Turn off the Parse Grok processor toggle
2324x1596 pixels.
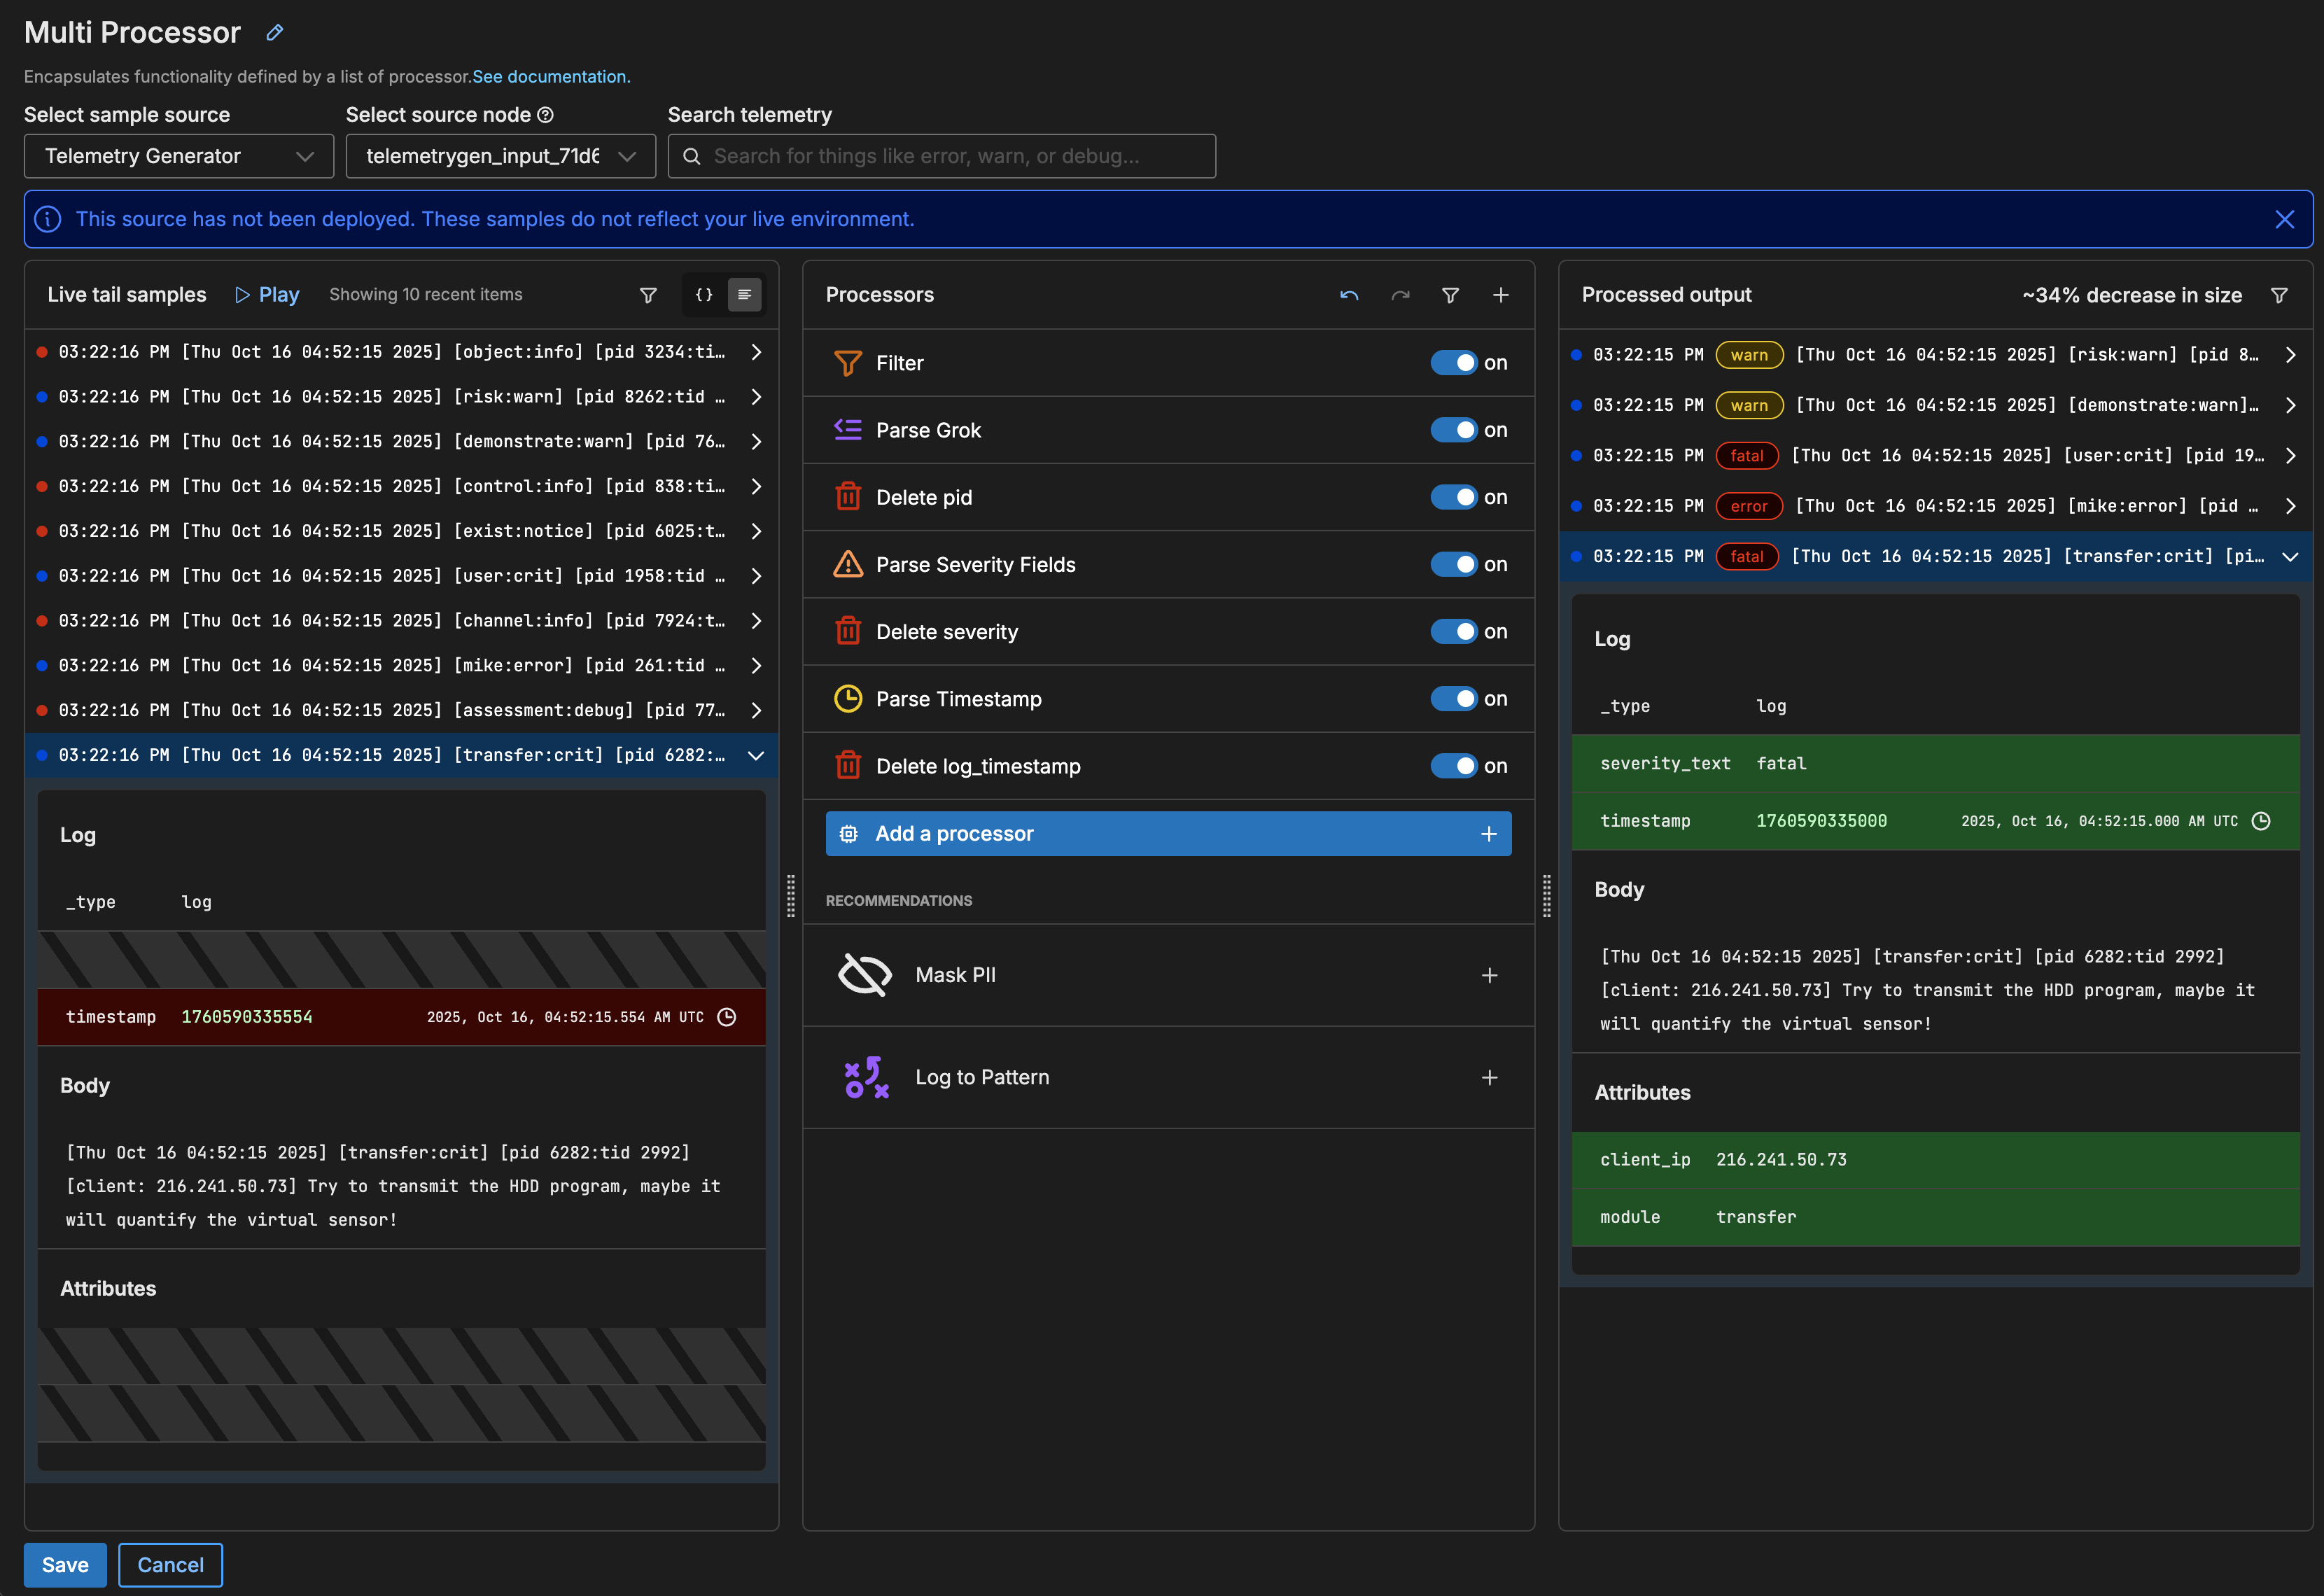coord(1453,430)
